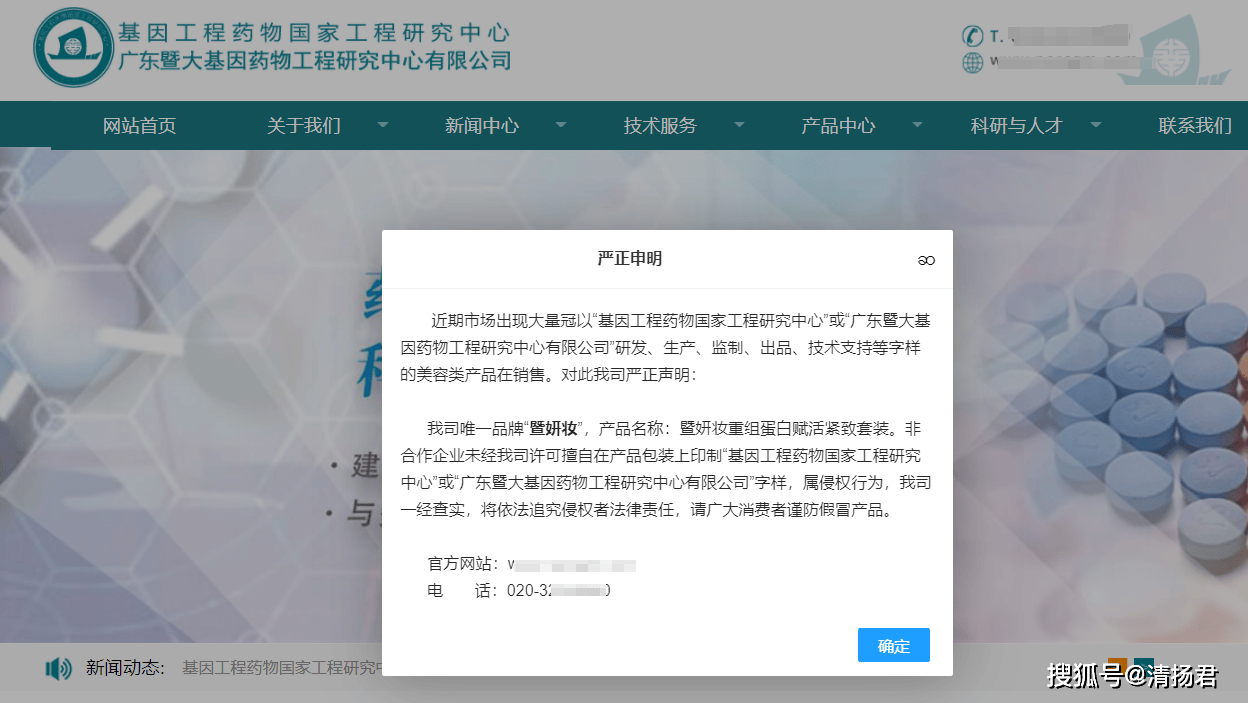Expand the dropdown arrow next to 关于我们
1248x703 pixels.
382,125
